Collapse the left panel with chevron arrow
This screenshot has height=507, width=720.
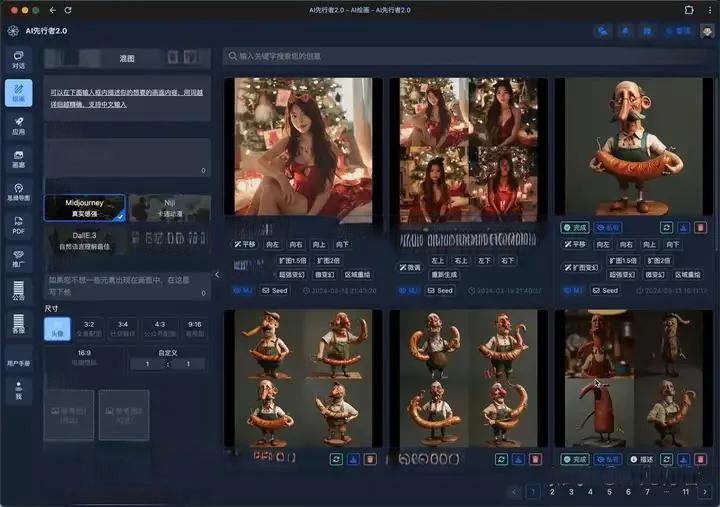(218, 275)
